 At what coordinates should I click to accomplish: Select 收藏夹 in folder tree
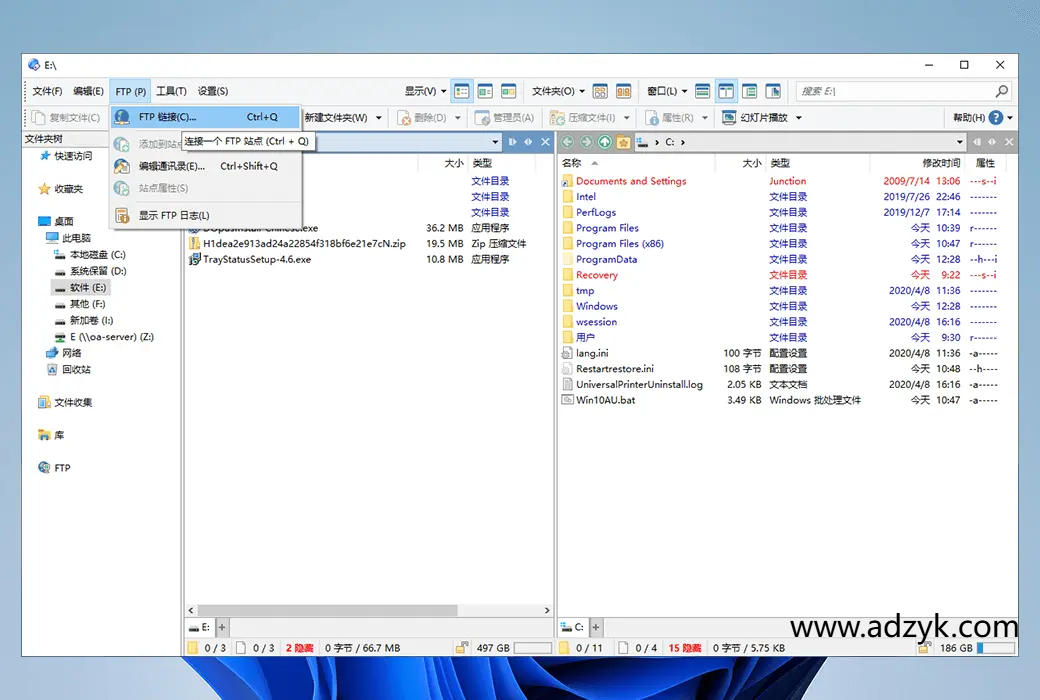[x=61, y=188]
